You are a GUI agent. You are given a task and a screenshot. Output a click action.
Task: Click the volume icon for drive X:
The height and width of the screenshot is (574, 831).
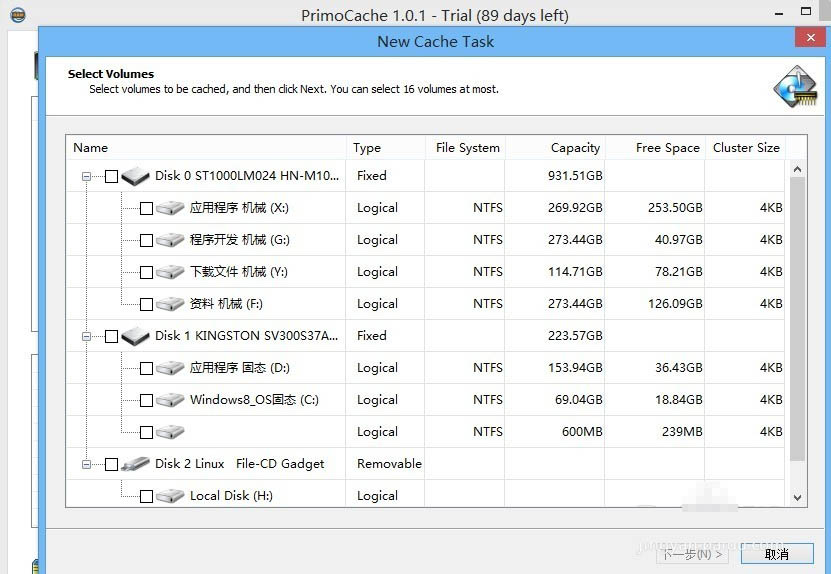171,208
